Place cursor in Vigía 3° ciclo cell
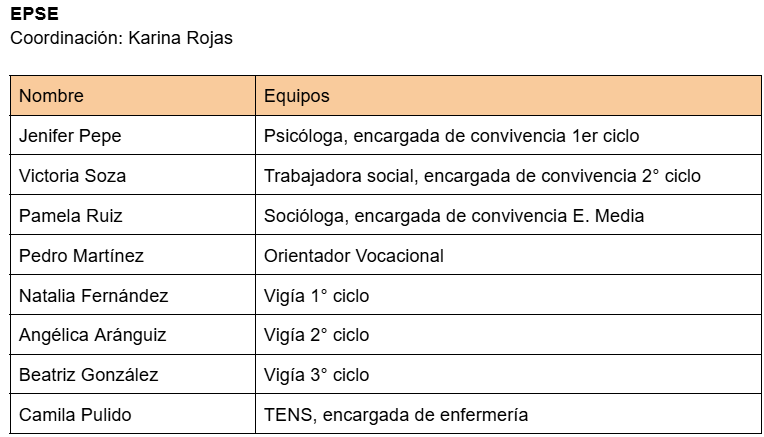The height and width of the screenshot is (437, 764). 316,375
